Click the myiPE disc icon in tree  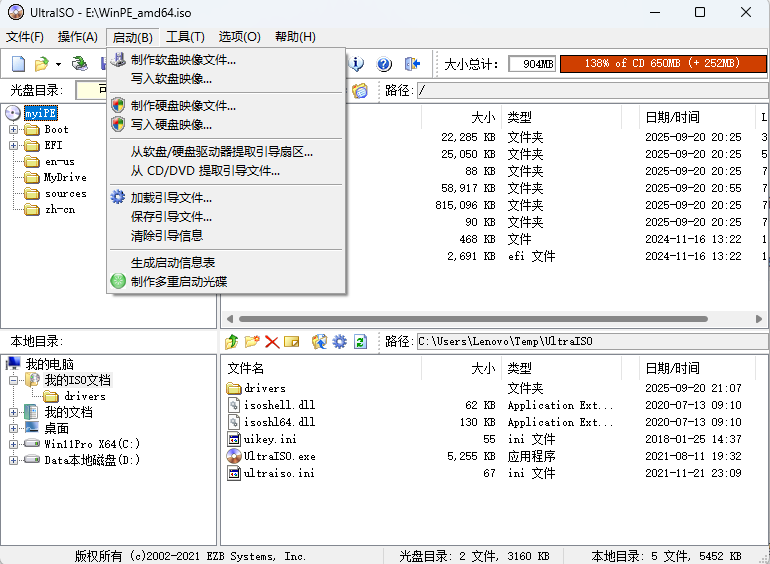point(13,113)
